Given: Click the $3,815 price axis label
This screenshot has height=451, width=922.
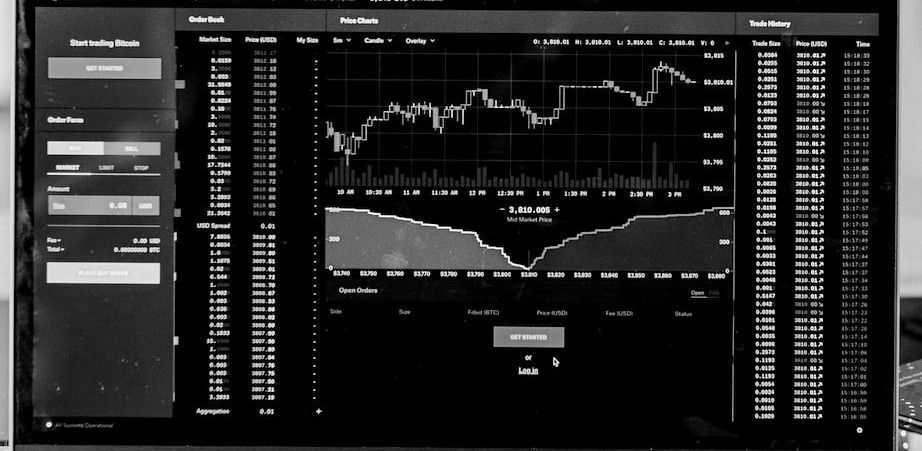Looking at the screenshot, I should coord(714,56).
